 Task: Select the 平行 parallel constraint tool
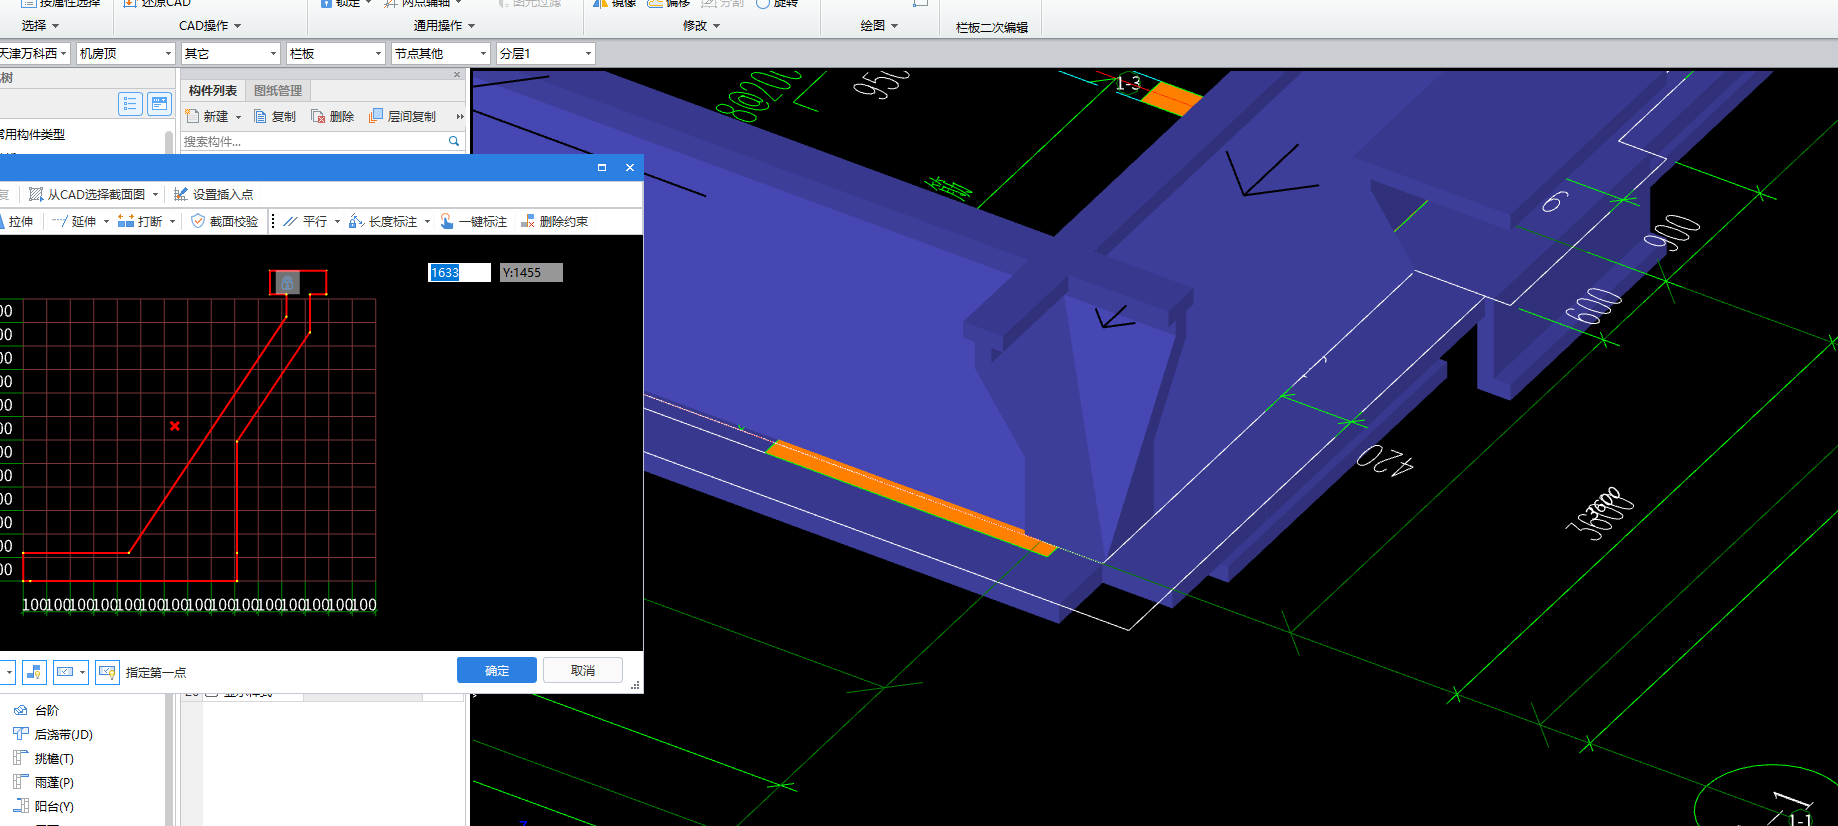pos(305,221)
